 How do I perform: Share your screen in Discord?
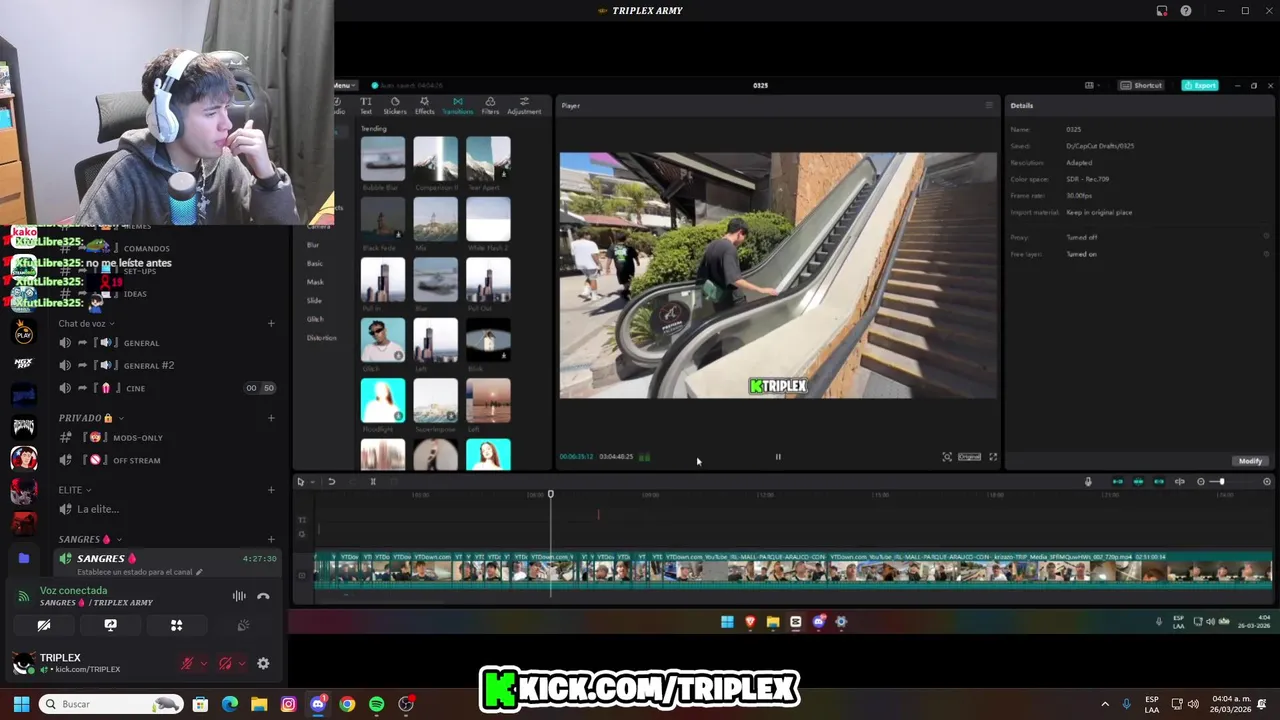[x=110, y=626]
